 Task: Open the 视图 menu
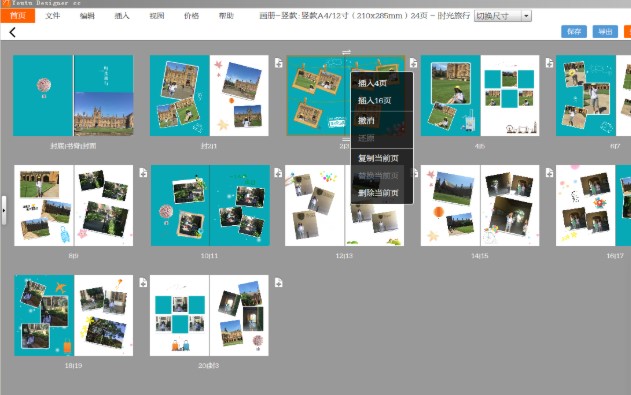coord(157,16)
